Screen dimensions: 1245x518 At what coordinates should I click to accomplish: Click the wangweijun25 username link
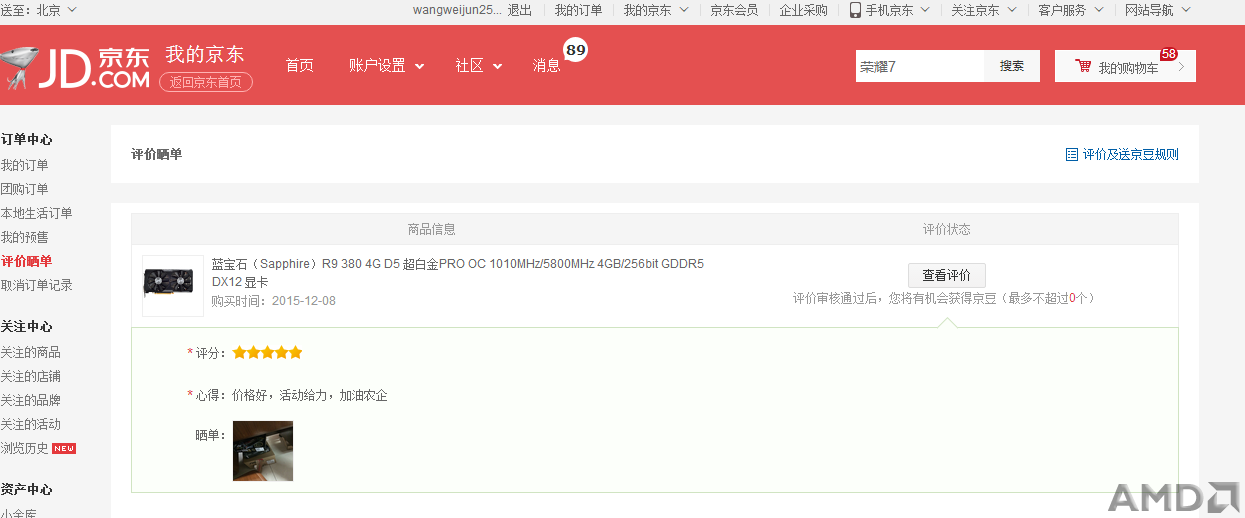click(457, 10)
